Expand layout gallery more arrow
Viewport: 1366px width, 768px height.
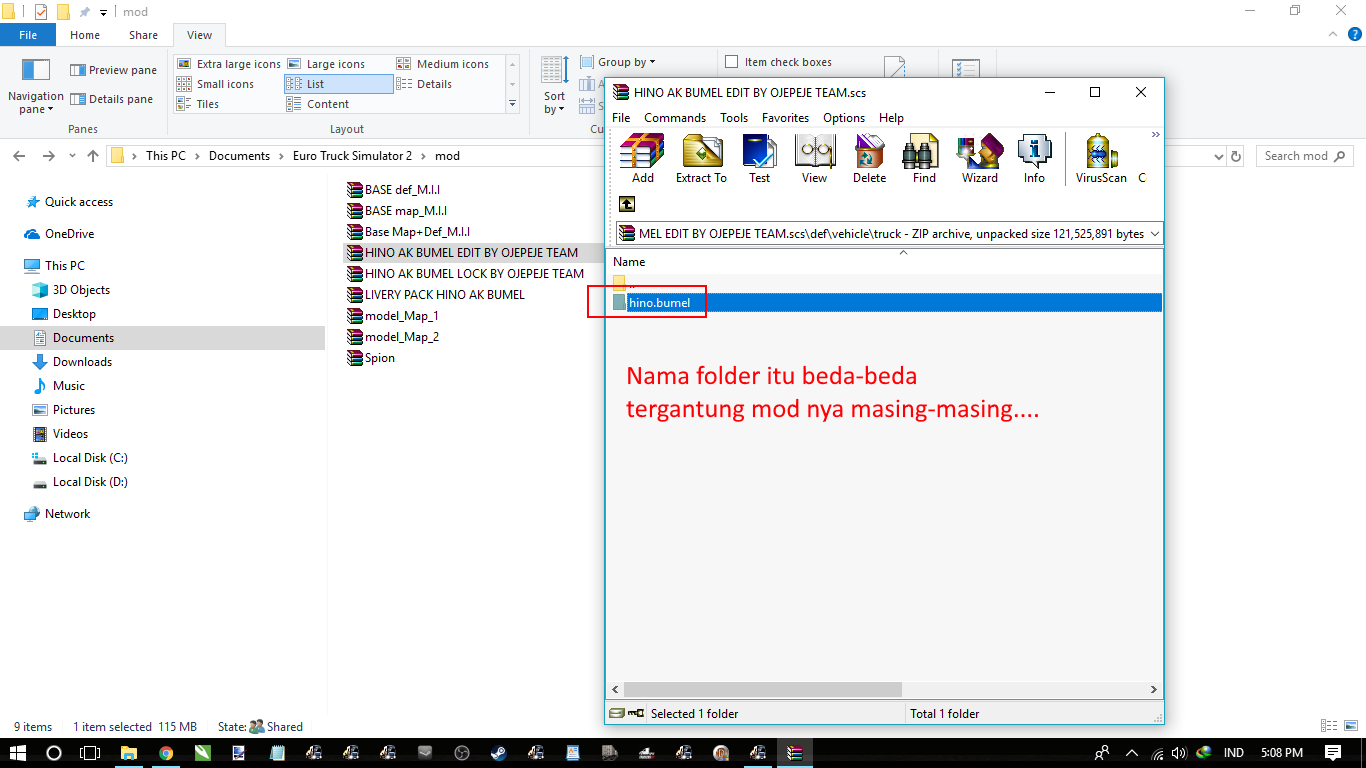512,104
